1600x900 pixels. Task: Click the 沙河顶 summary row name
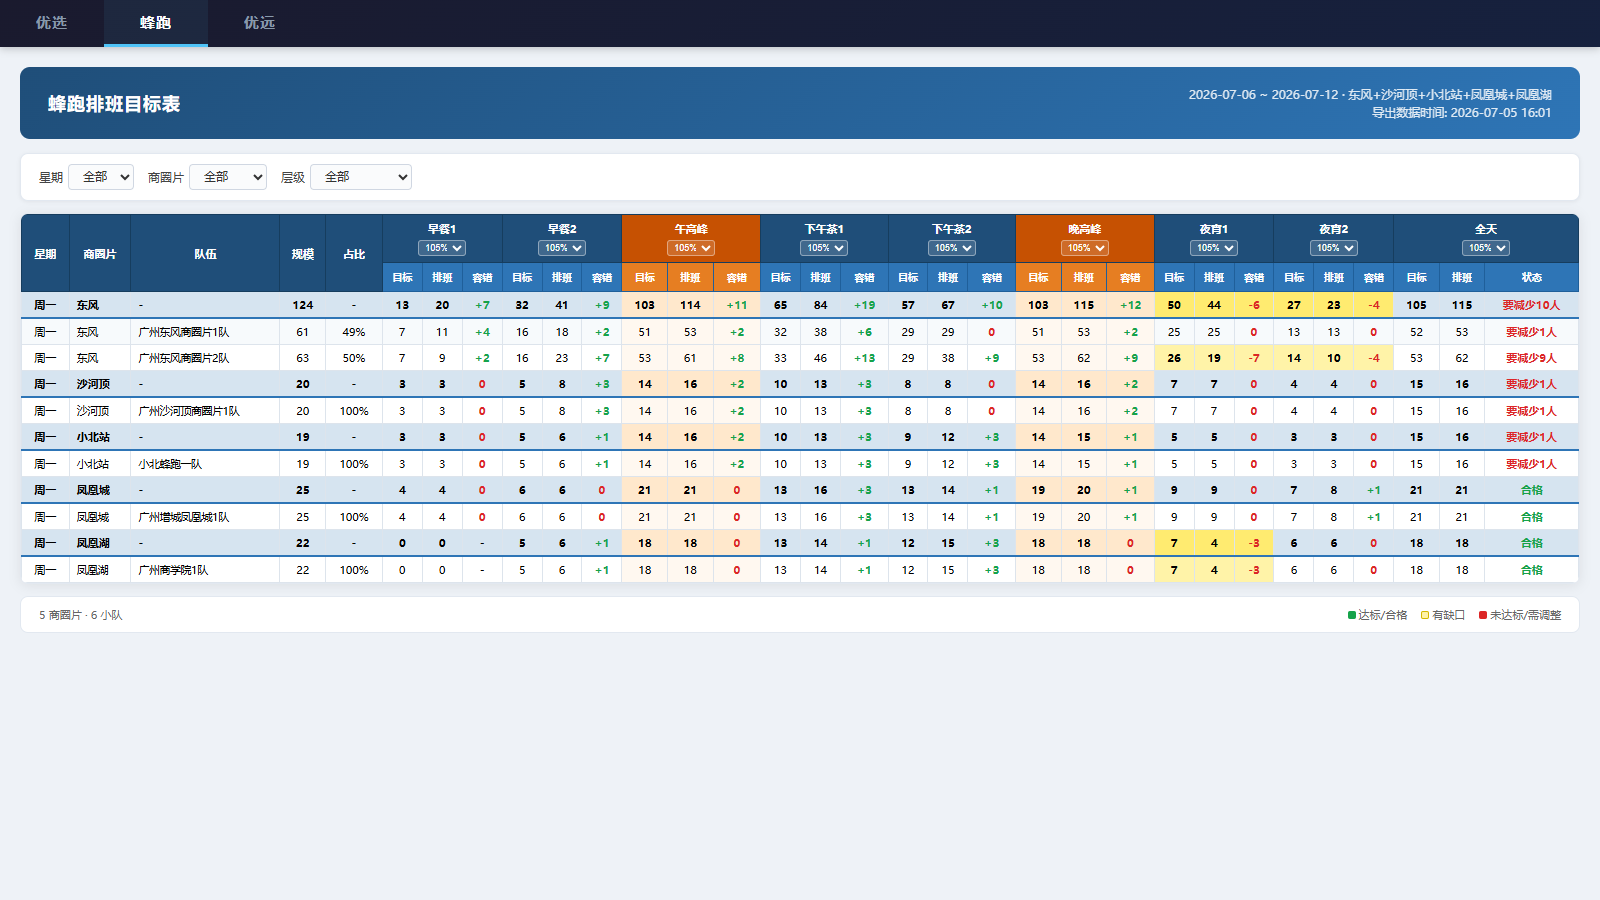(93, 384)
